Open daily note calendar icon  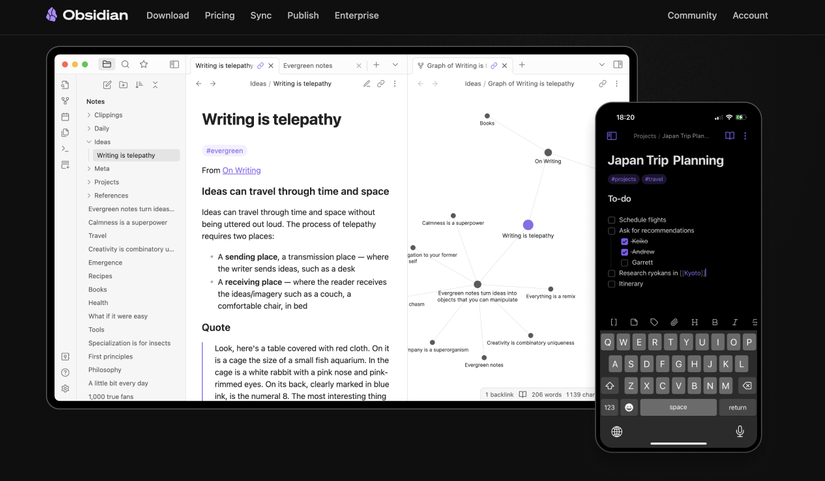tap(65, 117)
